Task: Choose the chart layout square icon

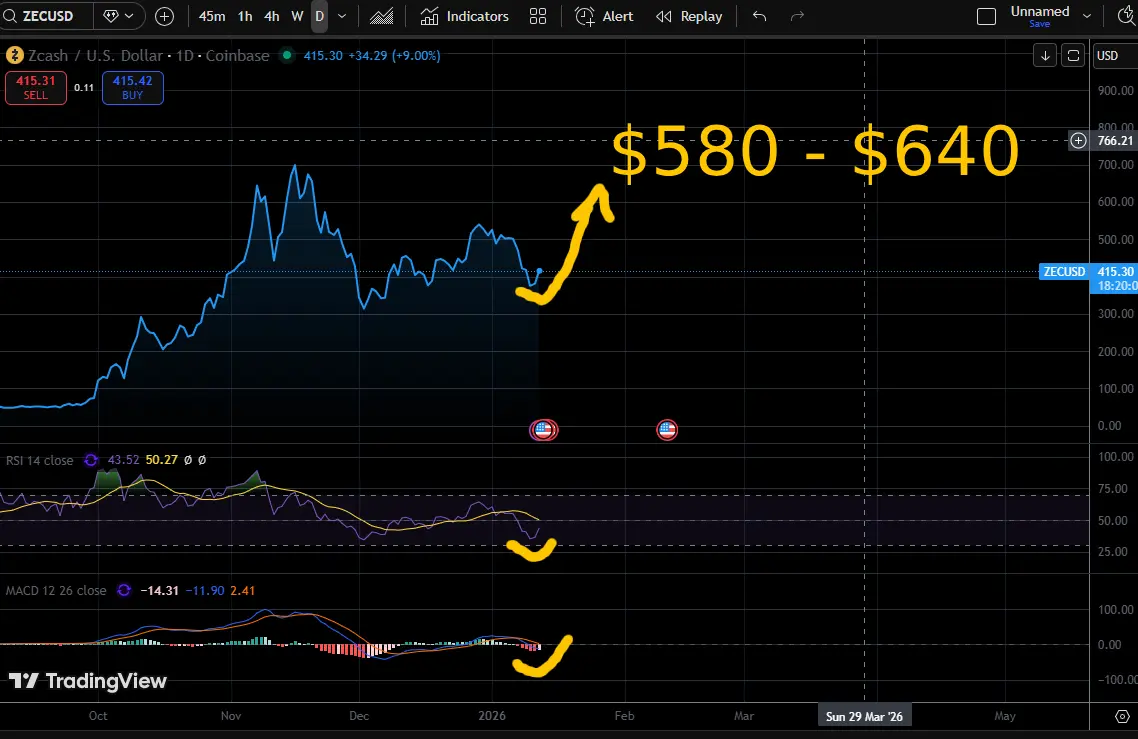Action: point(986,16)
